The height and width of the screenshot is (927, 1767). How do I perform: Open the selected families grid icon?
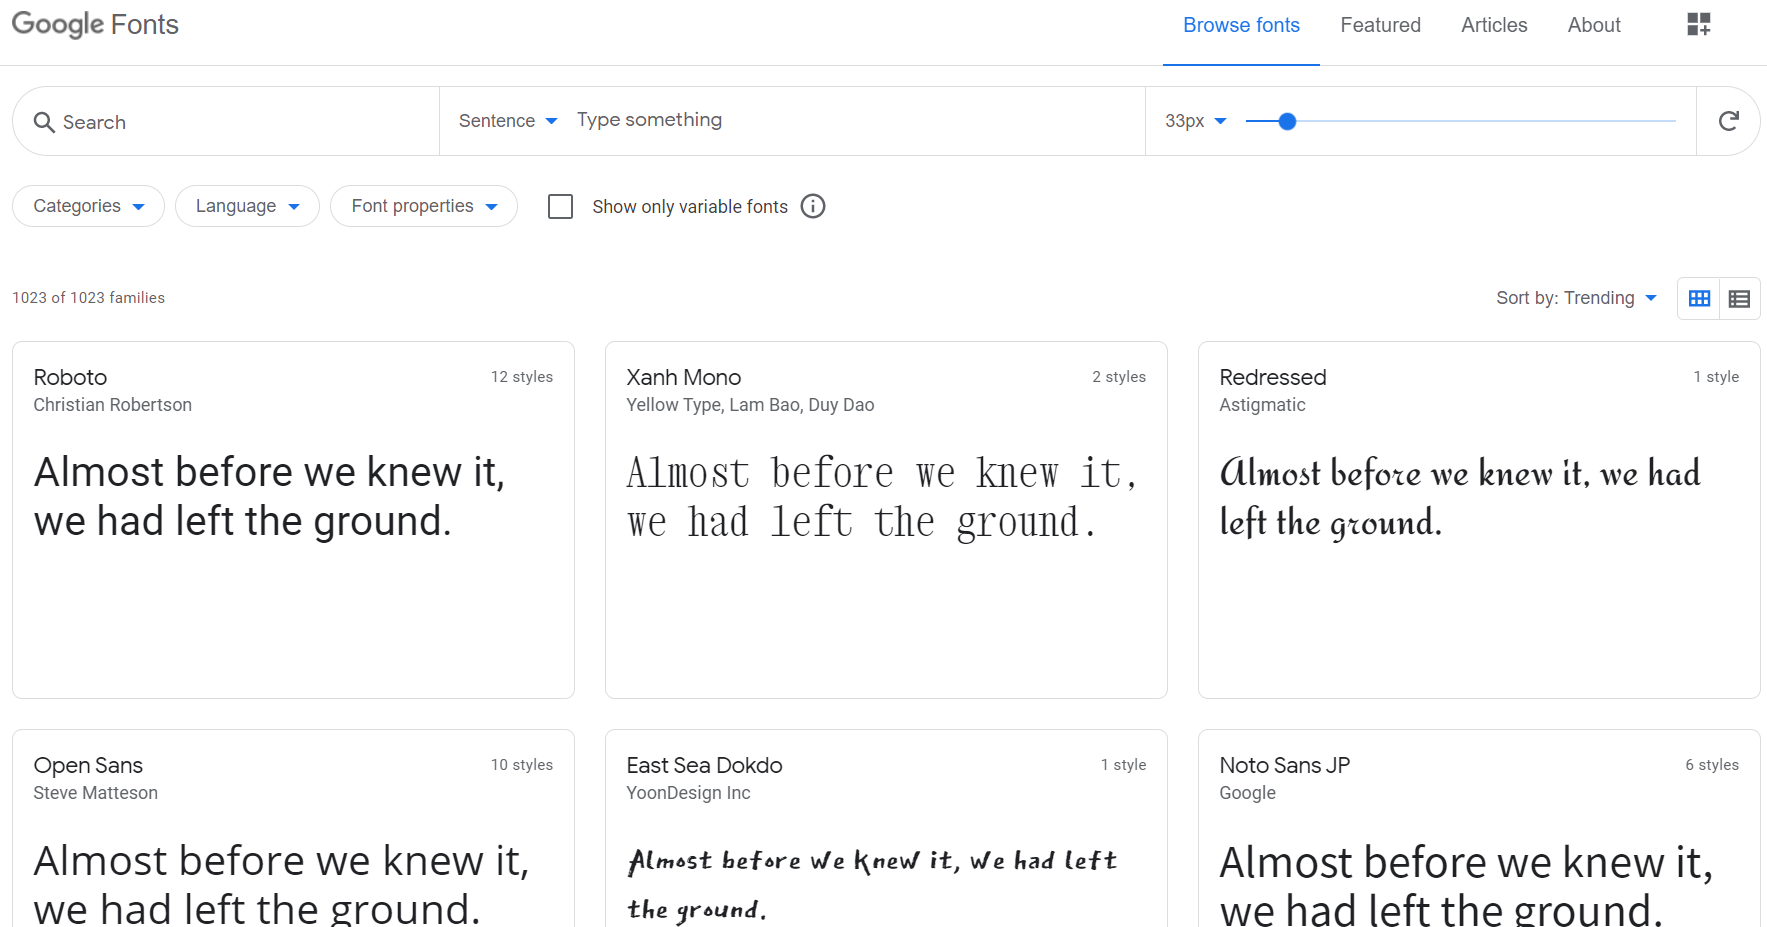coord(1699,25)
